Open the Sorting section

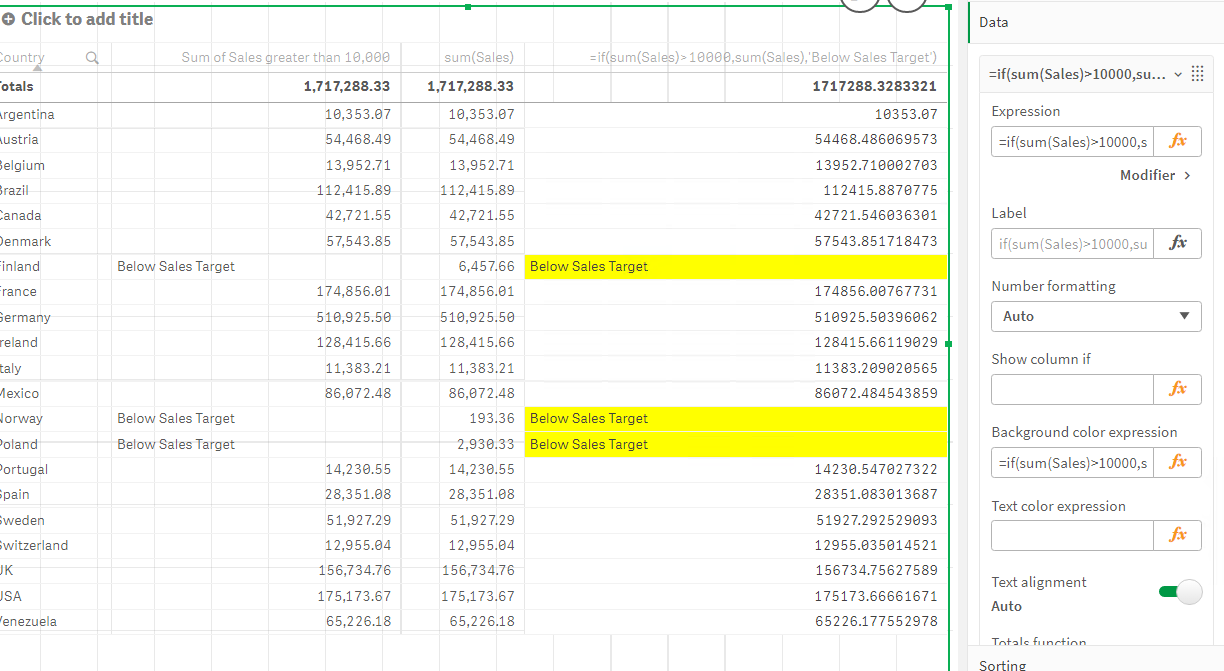1002,664
